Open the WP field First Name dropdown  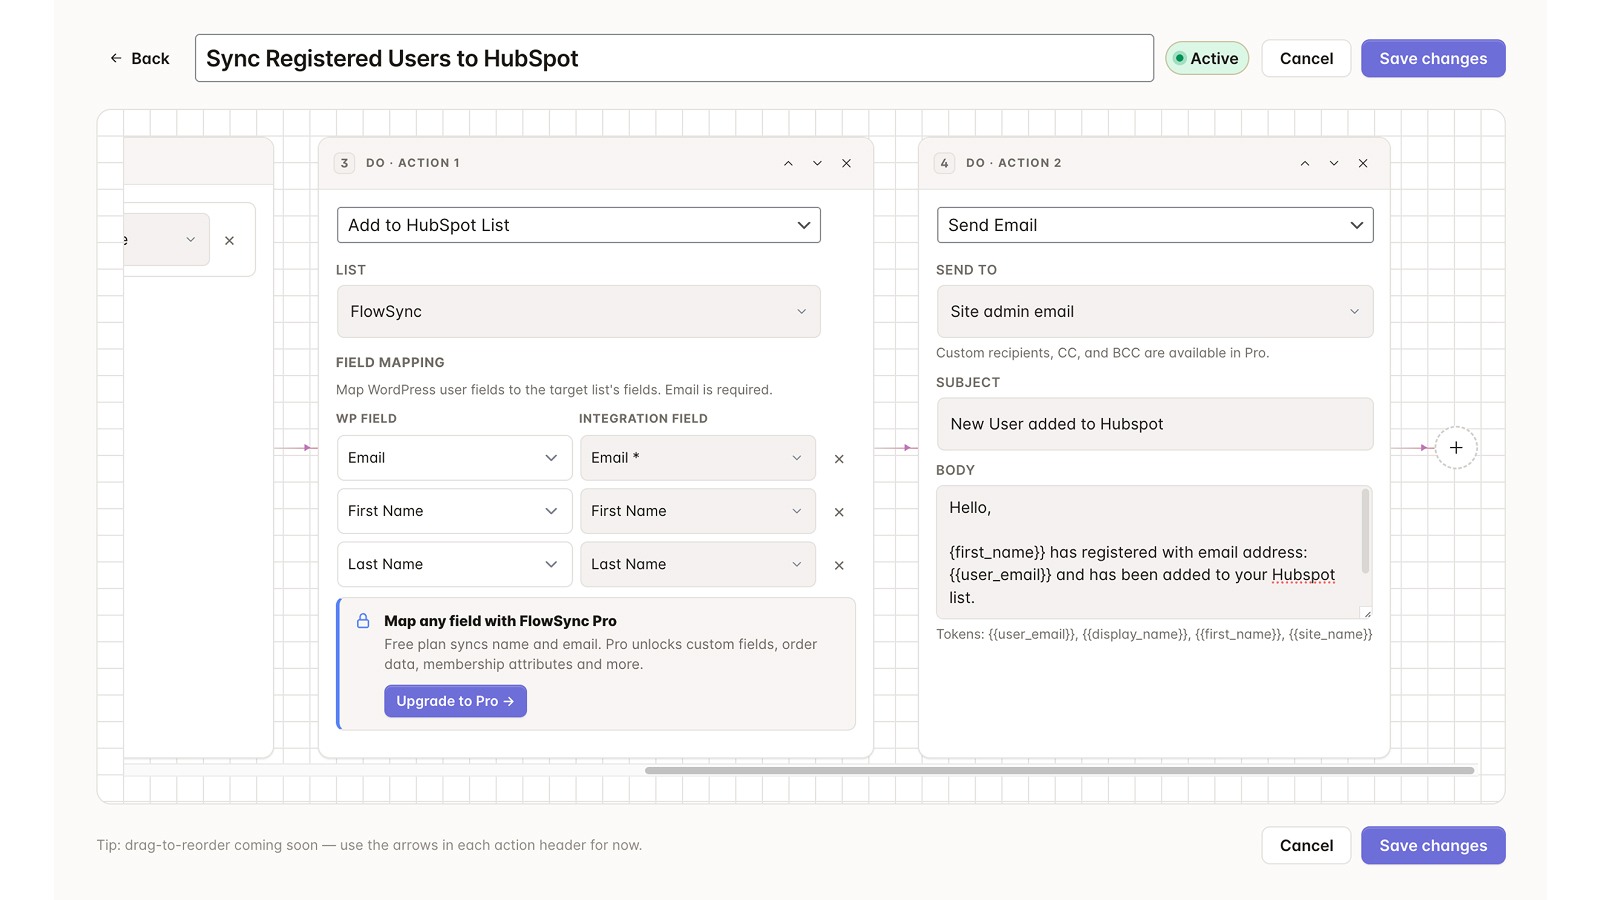(455, 511)
